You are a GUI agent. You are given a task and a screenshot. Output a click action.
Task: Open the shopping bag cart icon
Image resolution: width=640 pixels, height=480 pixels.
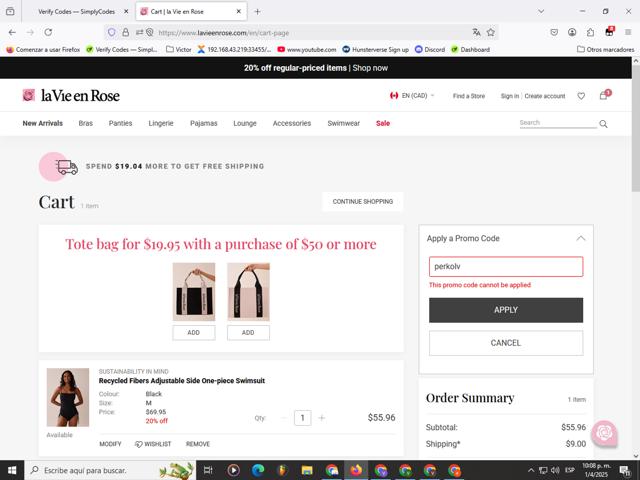604,96
